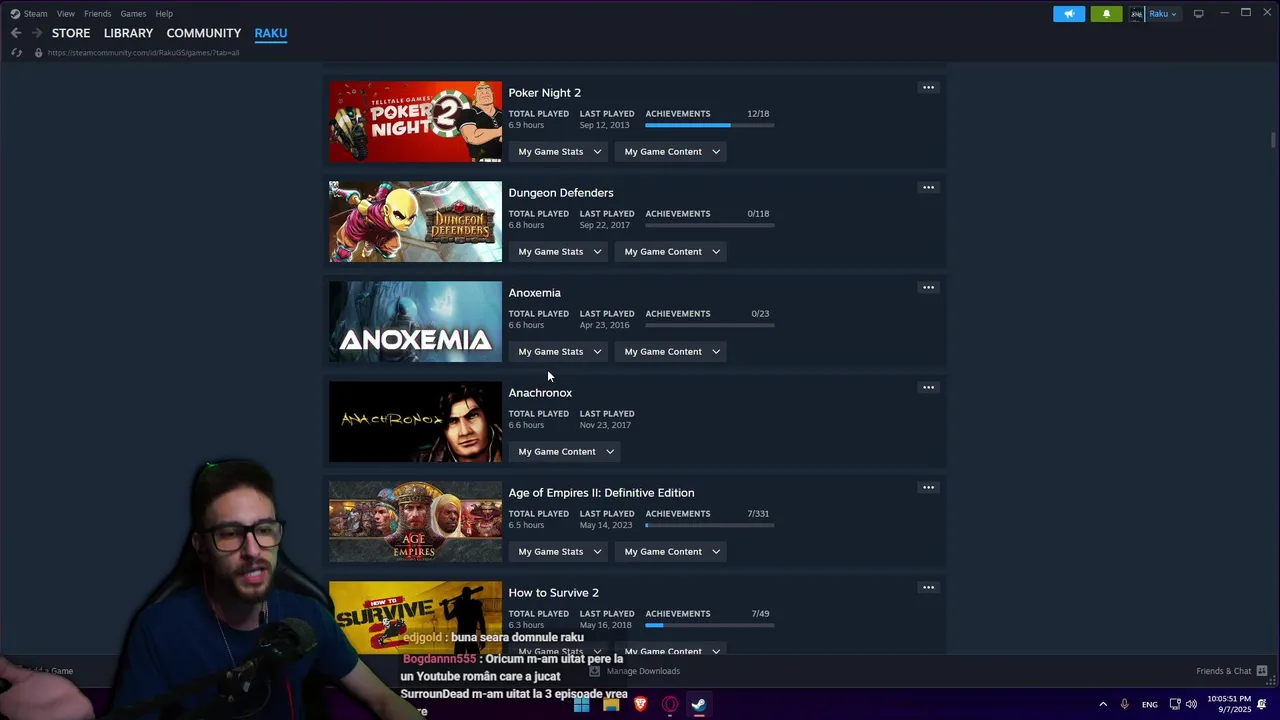Expand My Game Stats for Poker Night 2
The height and width of the screenshot is (720, 1280).
(x=560, y=152)
